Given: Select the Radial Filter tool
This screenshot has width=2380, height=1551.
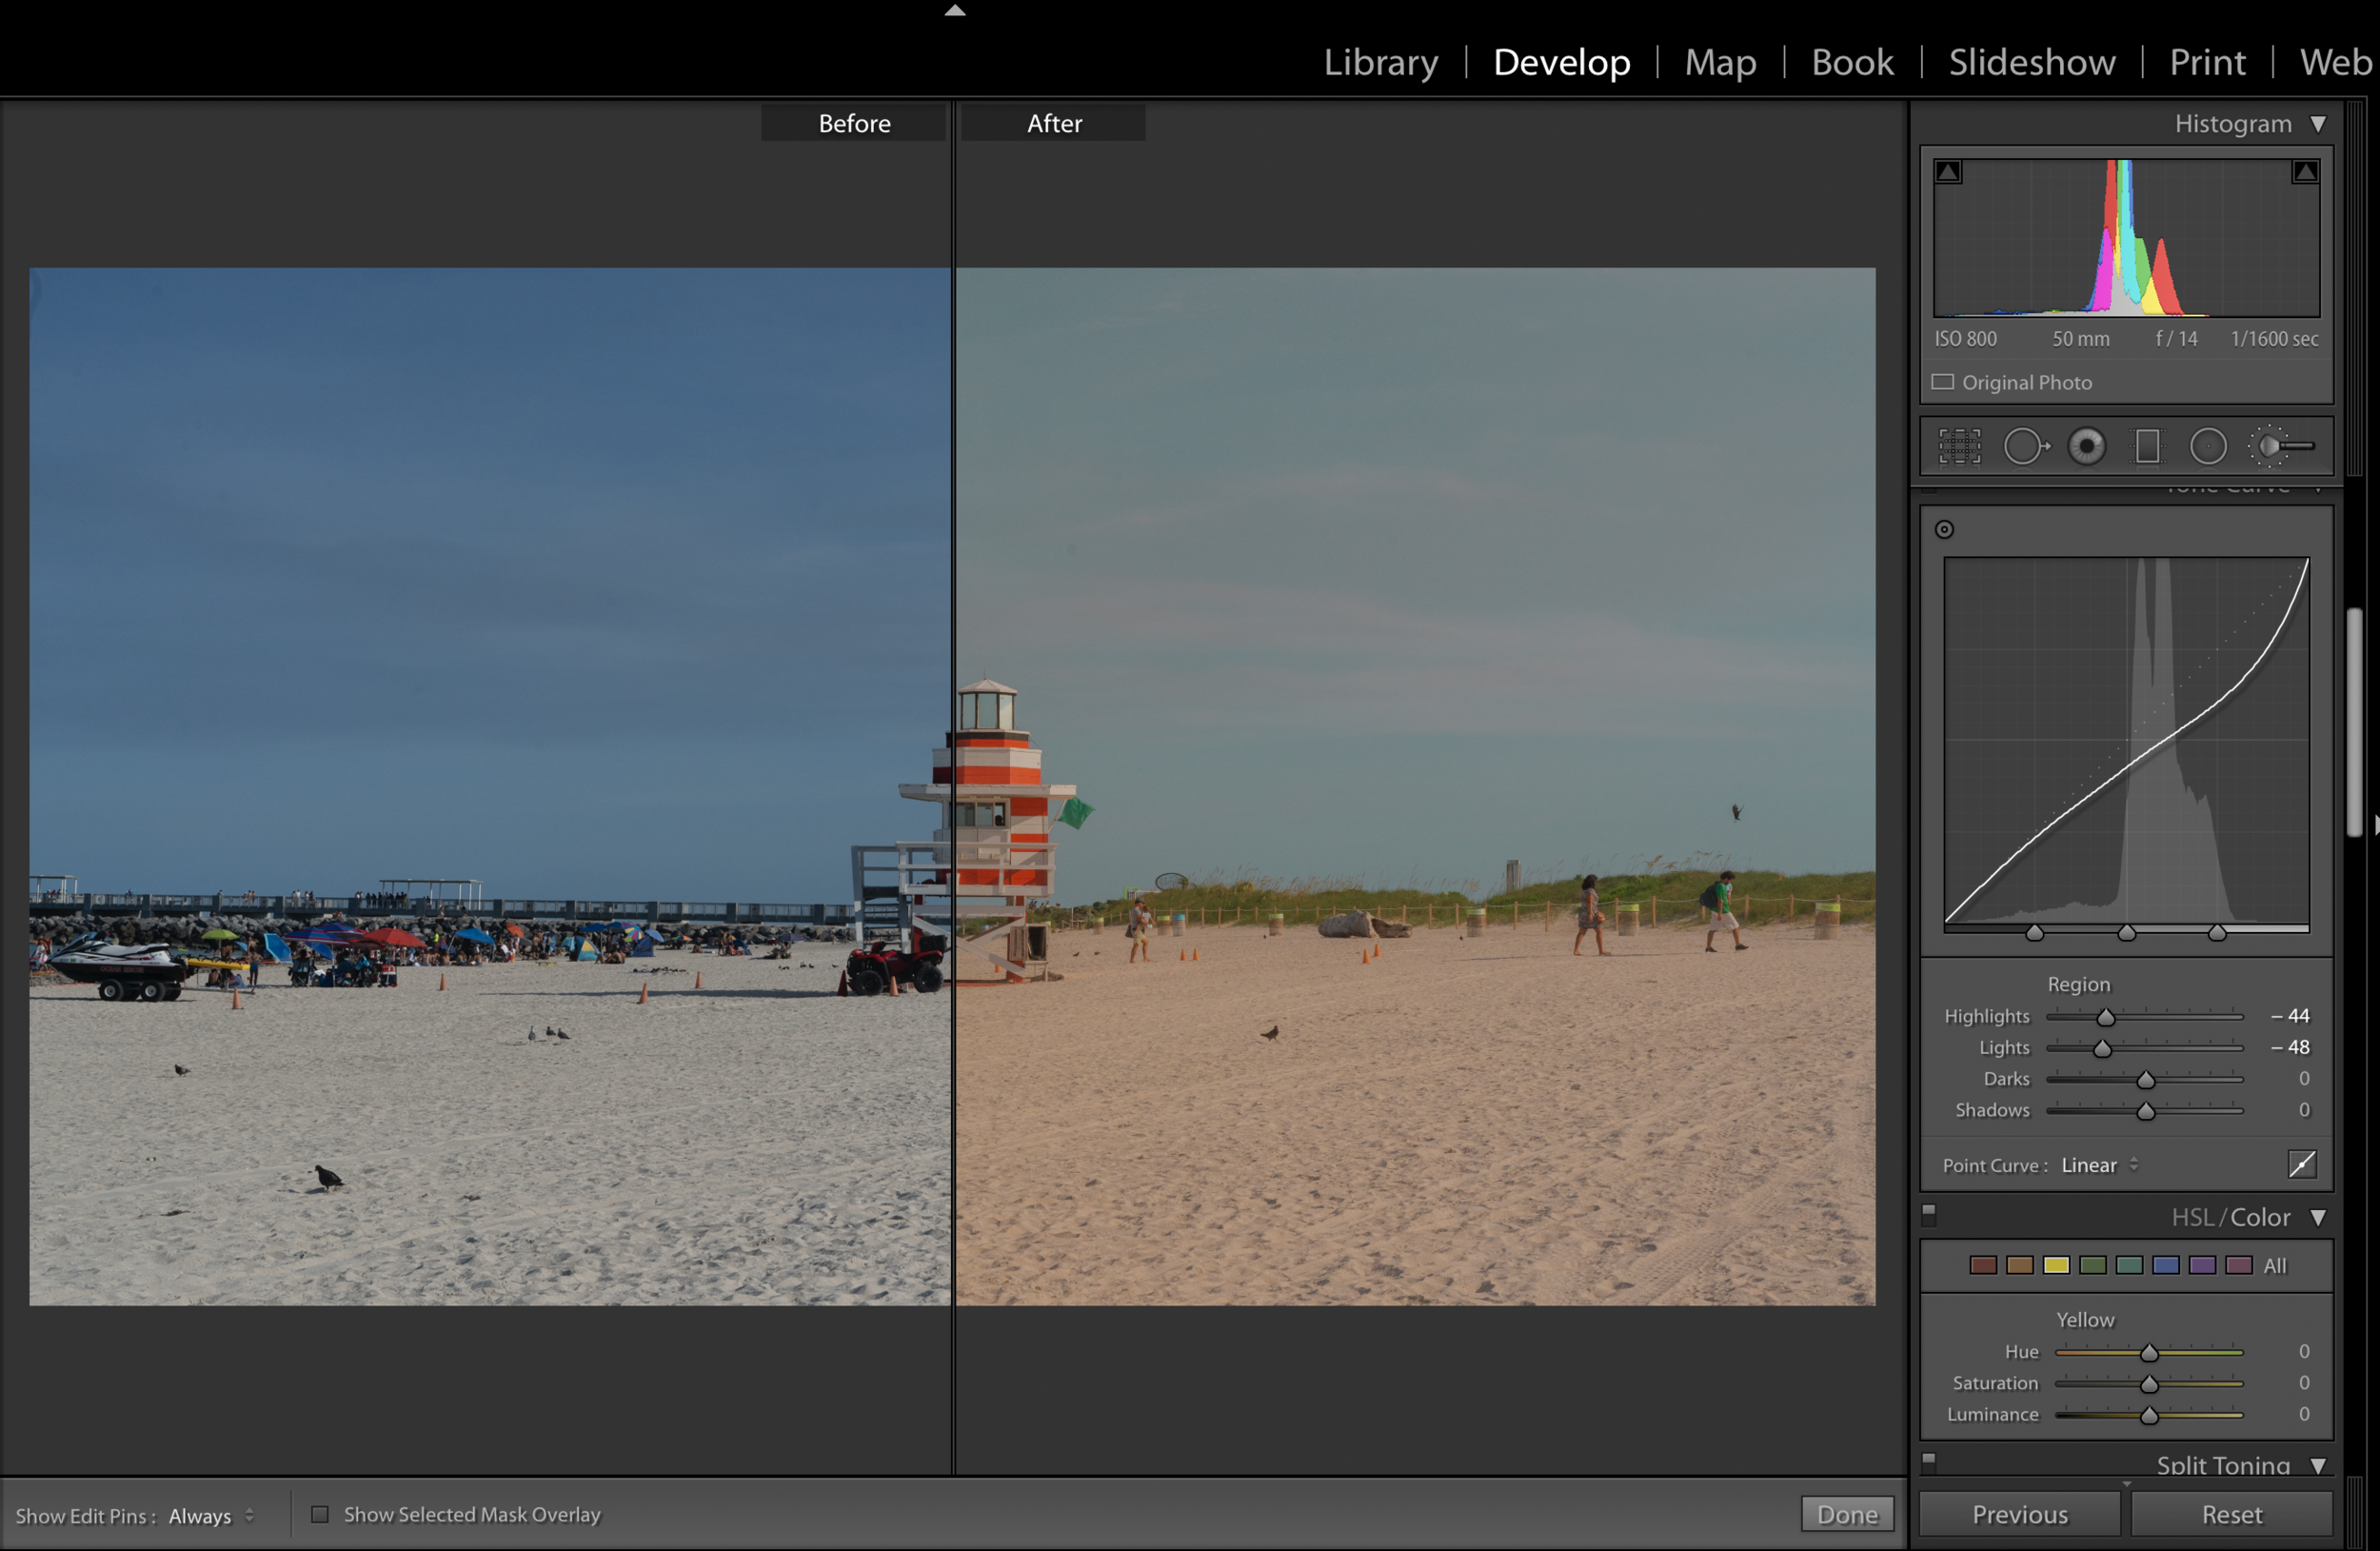Looking at the screenshot, I should (2208, 446).
